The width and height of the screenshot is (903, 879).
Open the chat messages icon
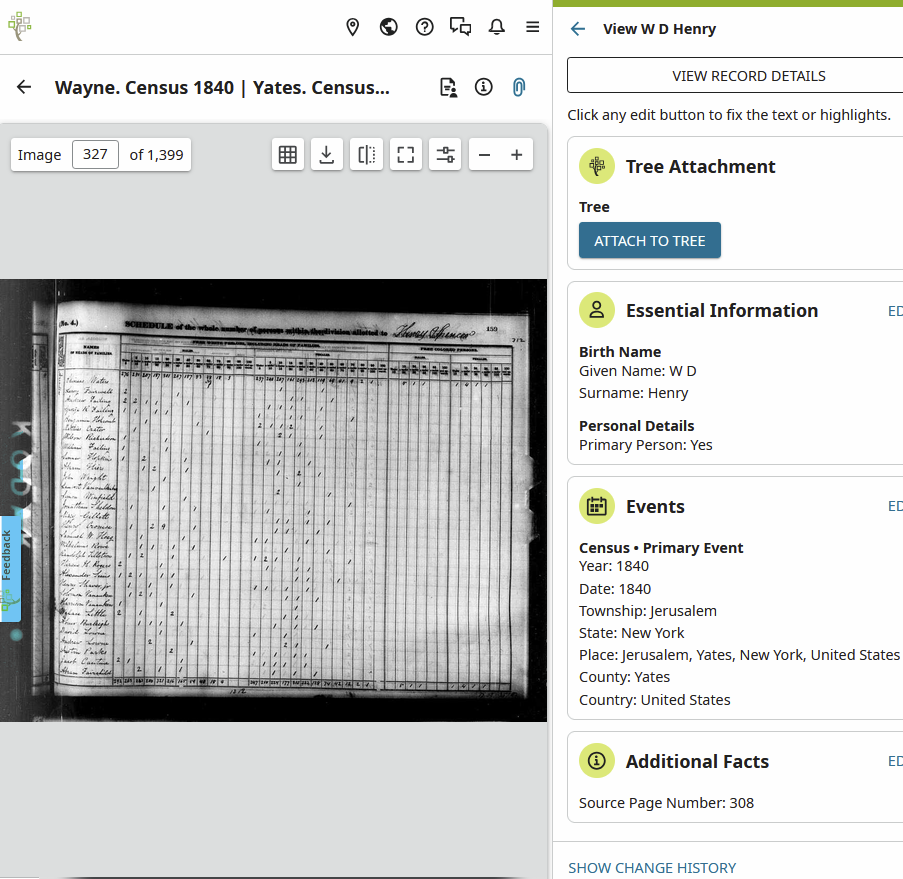460,27
